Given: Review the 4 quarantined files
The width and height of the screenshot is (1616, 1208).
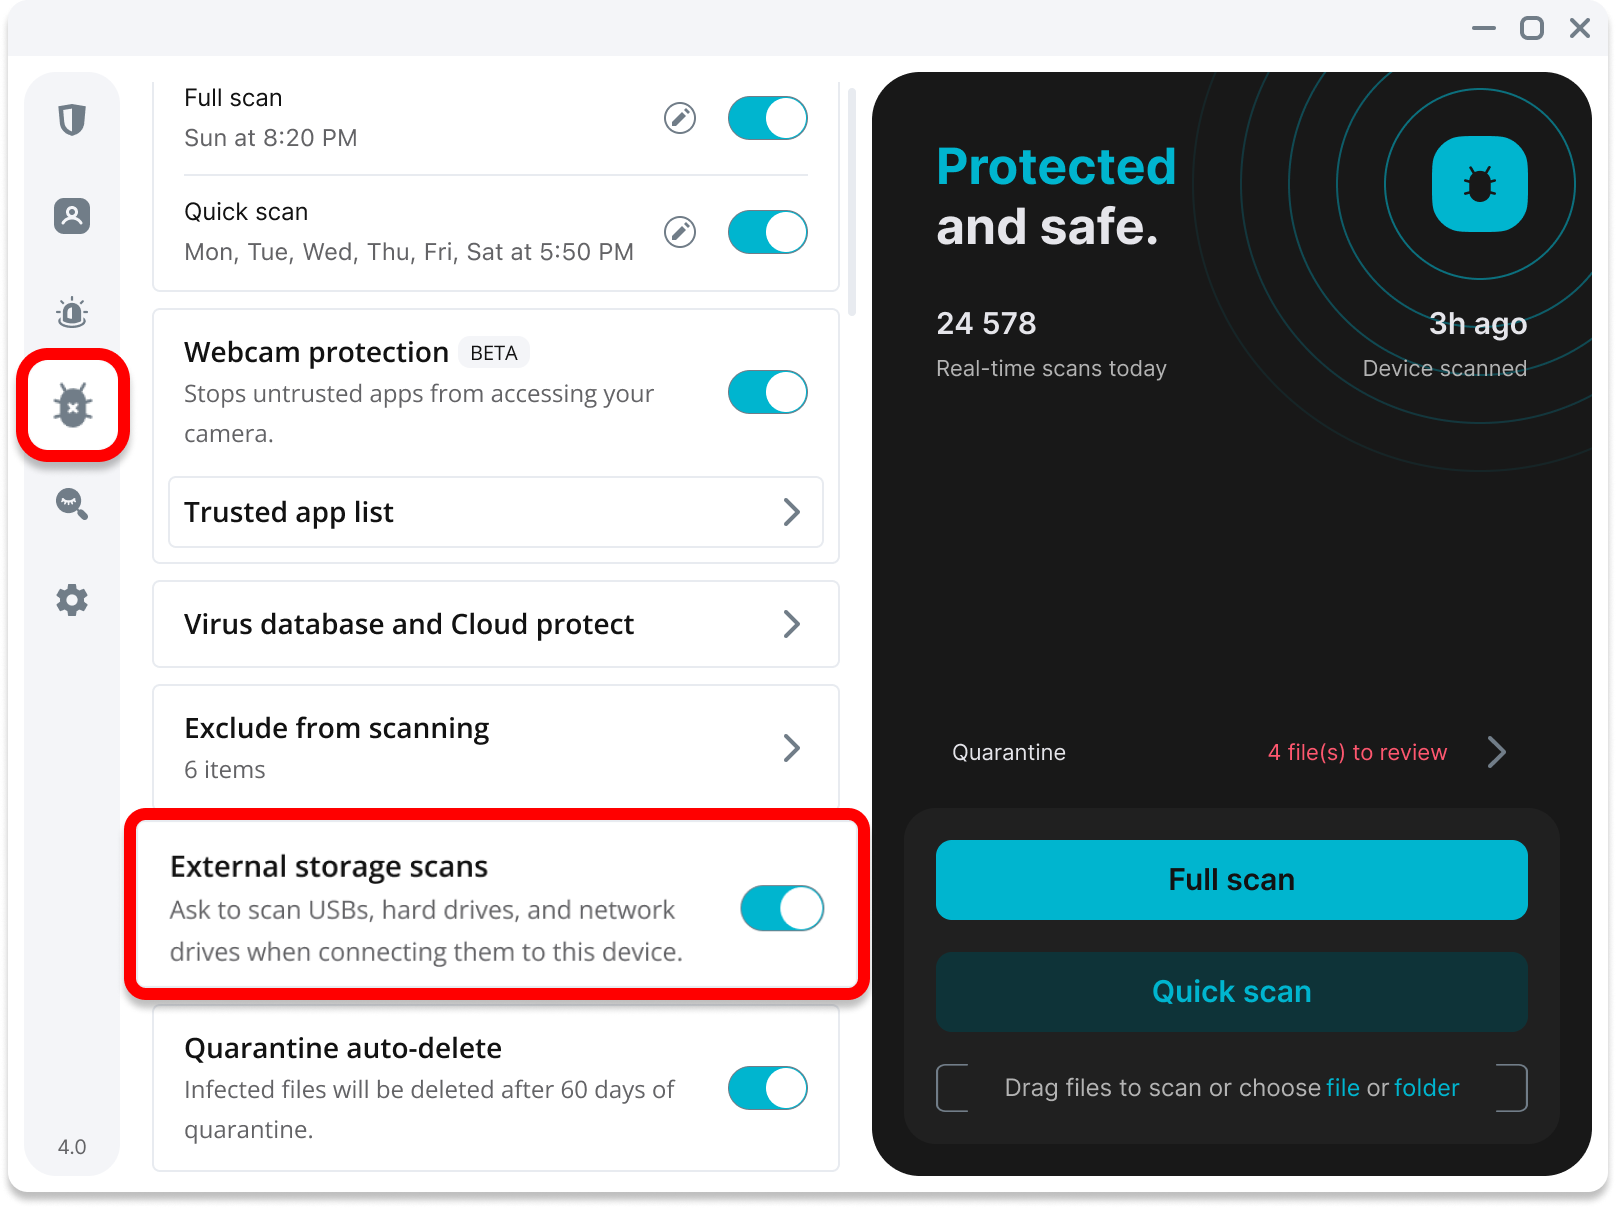Looking at the screenshot, I should click(x=1385, y=752).
